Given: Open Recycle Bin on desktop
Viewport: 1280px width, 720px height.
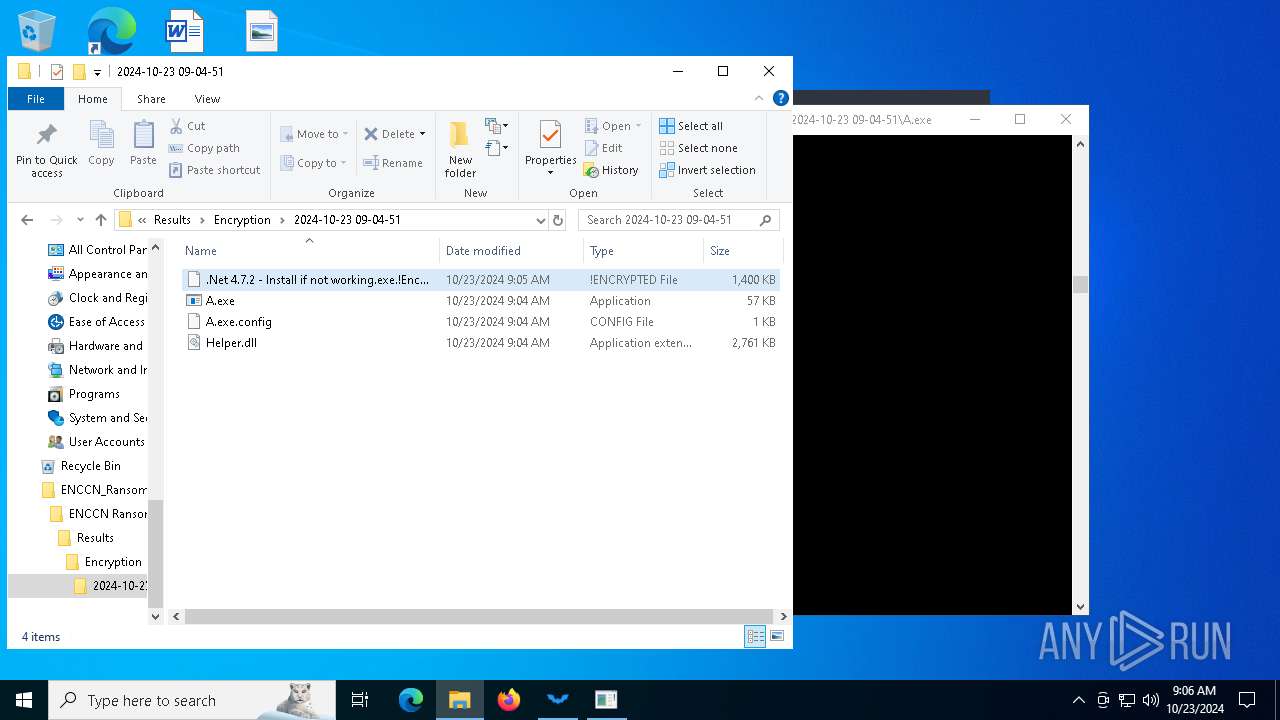Looking at the screenshot, I should pos(36,30).
